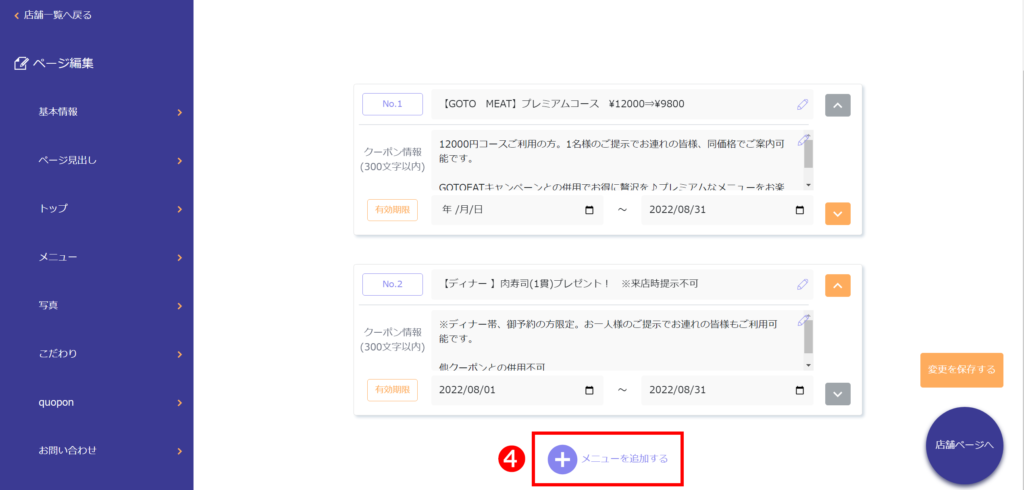Move coupon No.1 up with gray arrow
Image resolution: width=1024 pixels, height=490 pixels.
tap(838, 105)
